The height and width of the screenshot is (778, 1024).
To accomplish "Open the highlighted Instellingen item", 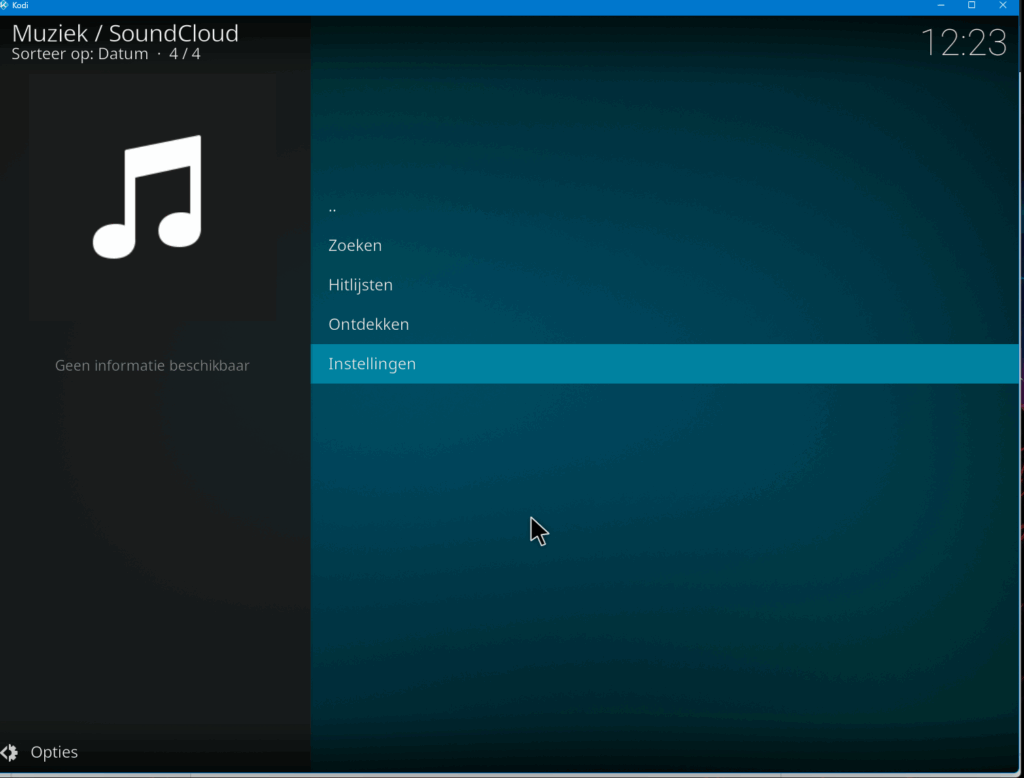I will coord(372,364).
